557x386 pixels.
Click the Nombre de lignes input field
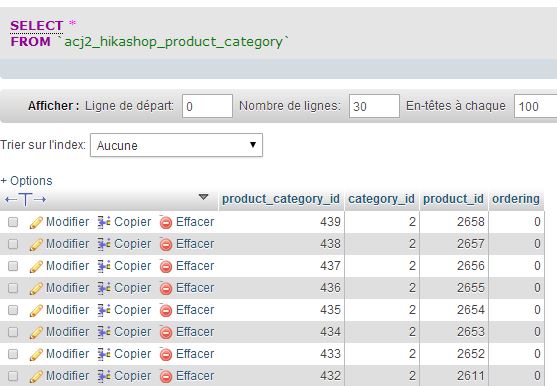click(x=374, y=106)
